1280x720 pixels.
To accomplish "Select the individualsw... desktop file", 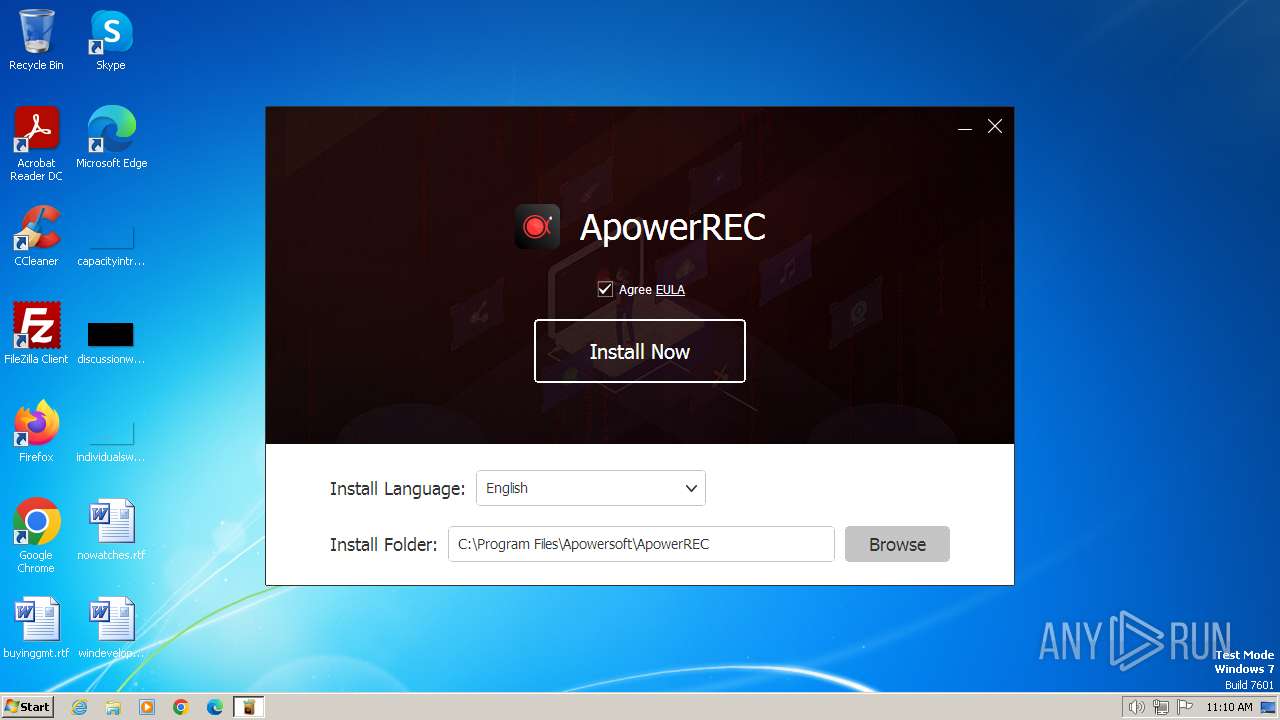I will 111,439.
